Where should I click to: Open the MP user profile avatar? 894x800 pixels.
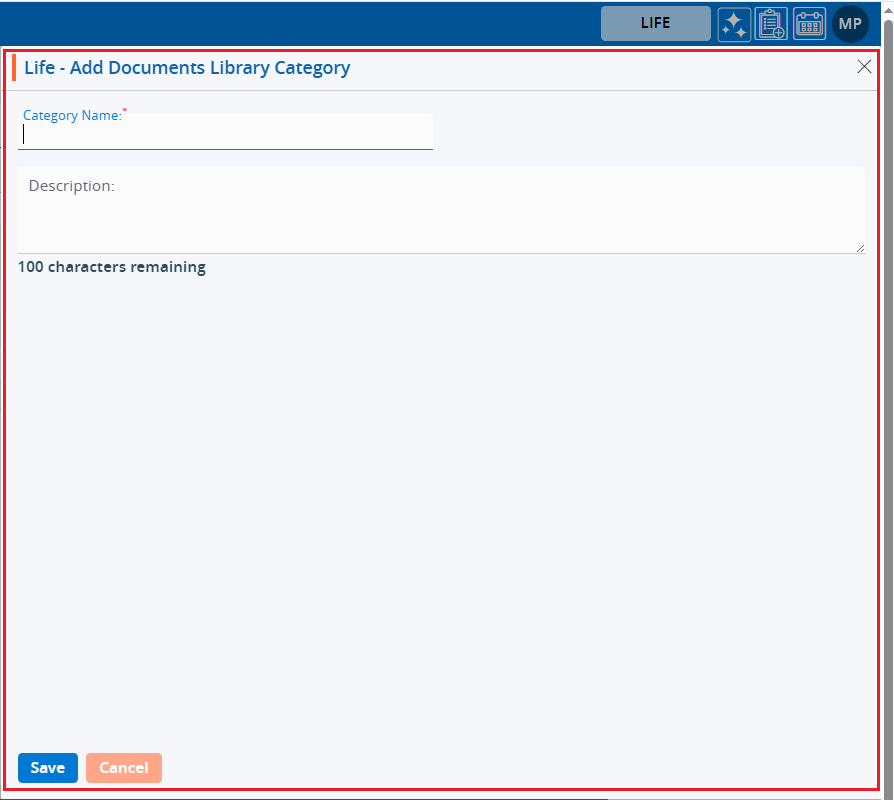850,24
